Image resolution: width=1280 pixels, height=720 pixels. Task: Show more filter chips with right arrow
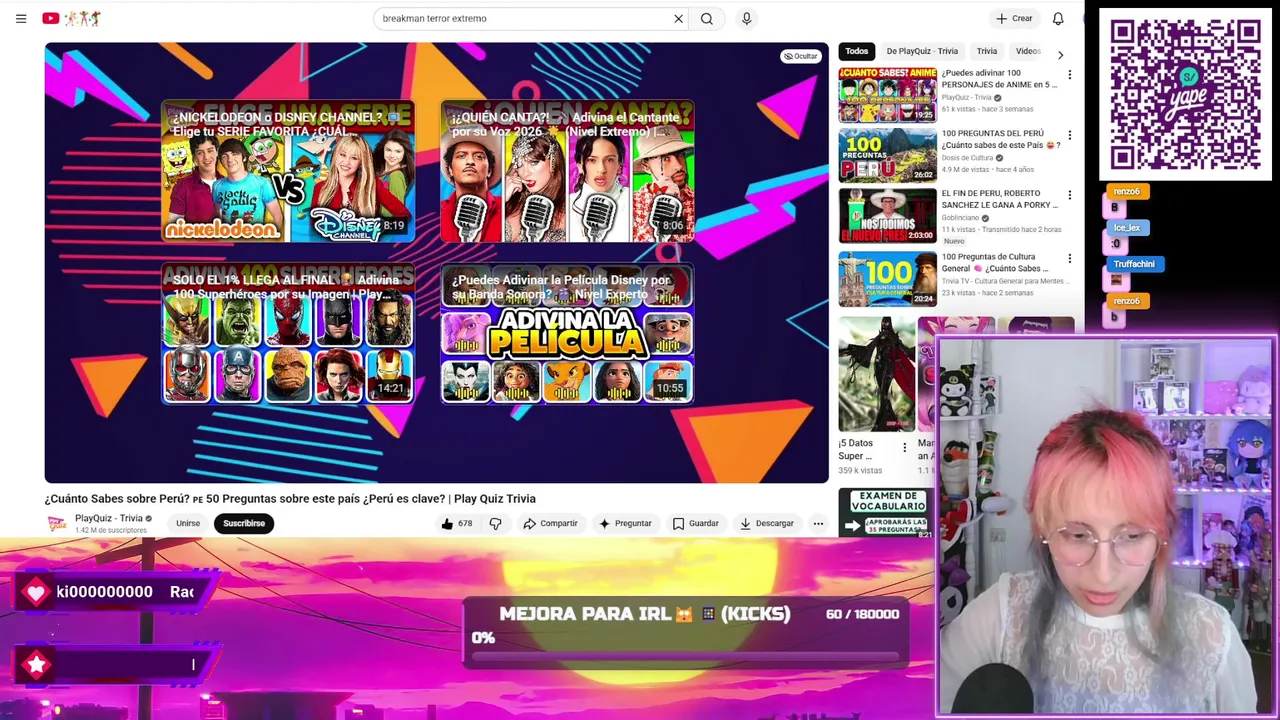[1060, 54]
